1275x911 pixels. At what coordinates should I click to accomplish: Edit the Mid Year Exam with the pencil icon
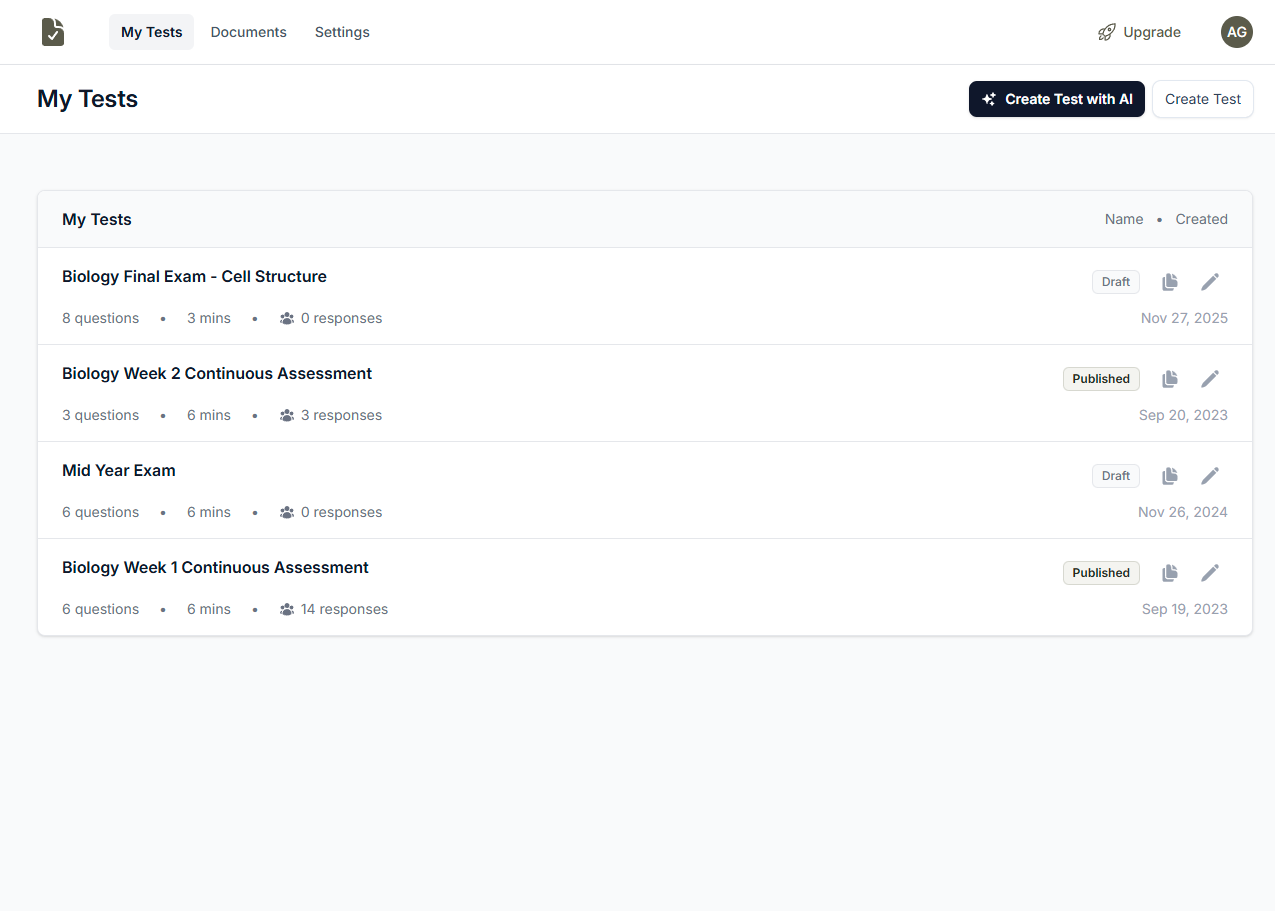tap(1210, 475)
